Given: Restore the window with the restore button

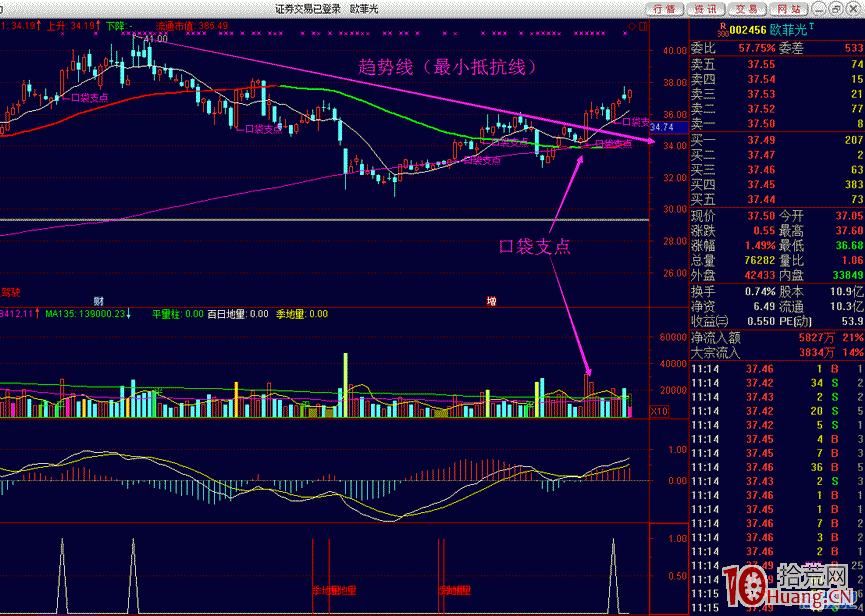Looking at the screenshot, I should (x=837, y=9).
